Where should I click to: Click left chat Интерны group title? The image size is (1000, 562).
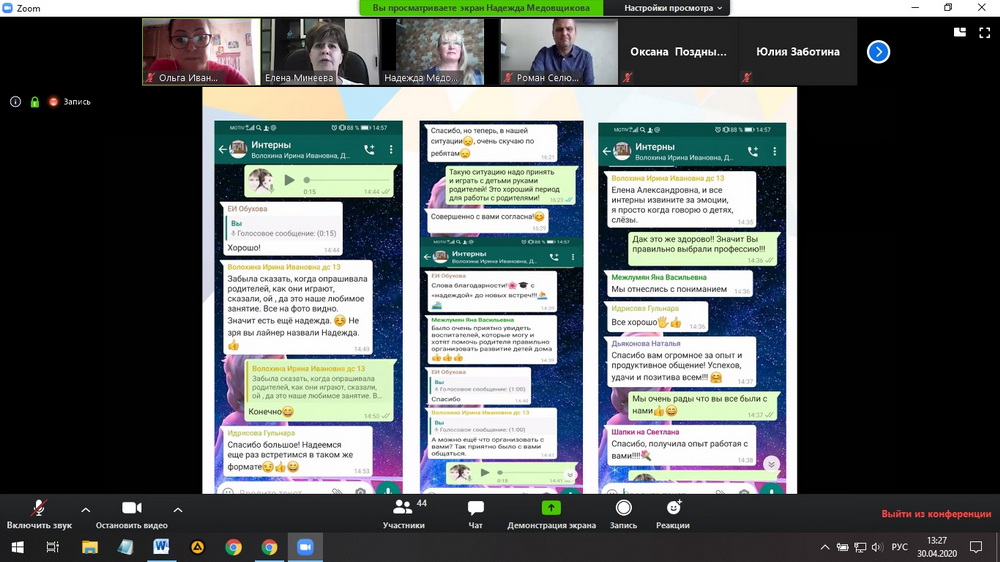click(x=271, y=145)
